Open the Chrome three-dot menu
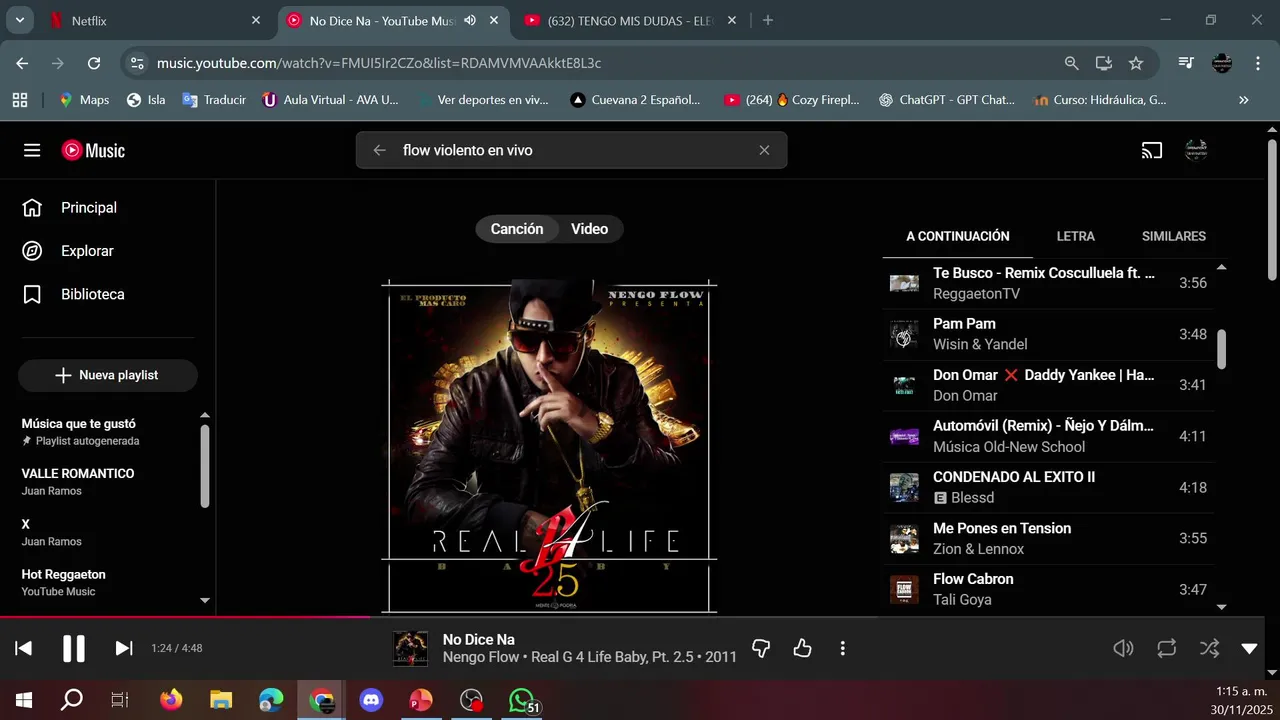Image resolution: width=1280 pixels, height=720 pixels. 1257,63
